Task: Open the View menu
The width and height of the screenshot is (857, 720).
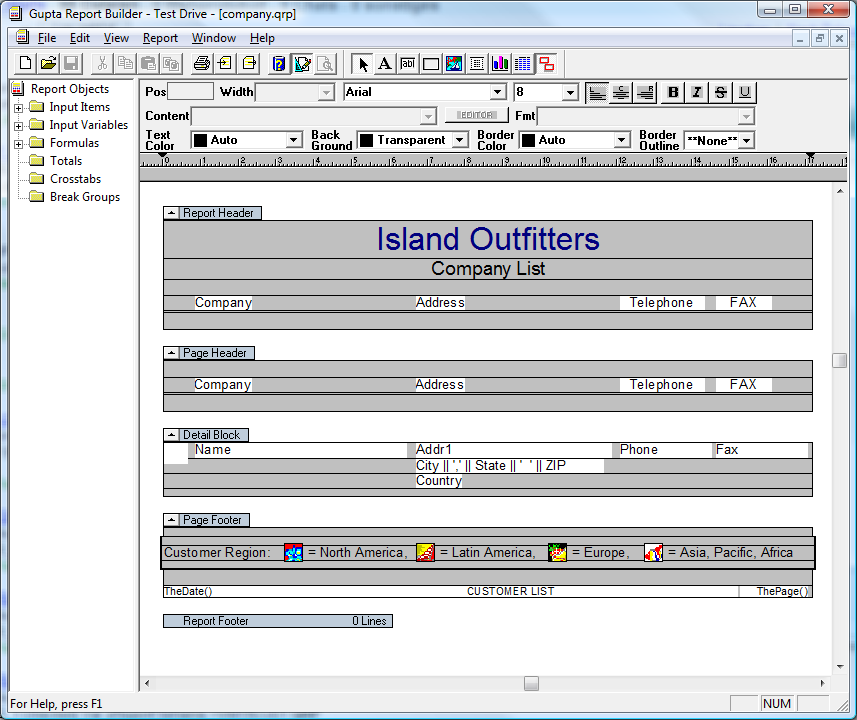Action: (x=116, y=38)
